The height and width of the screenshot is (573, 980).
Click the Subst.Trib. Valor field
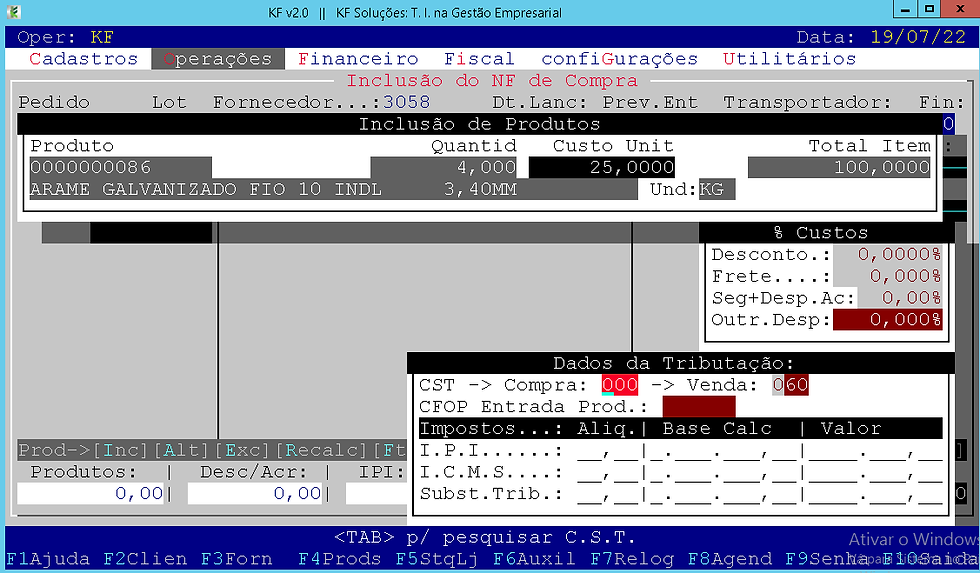coord(876,494)
